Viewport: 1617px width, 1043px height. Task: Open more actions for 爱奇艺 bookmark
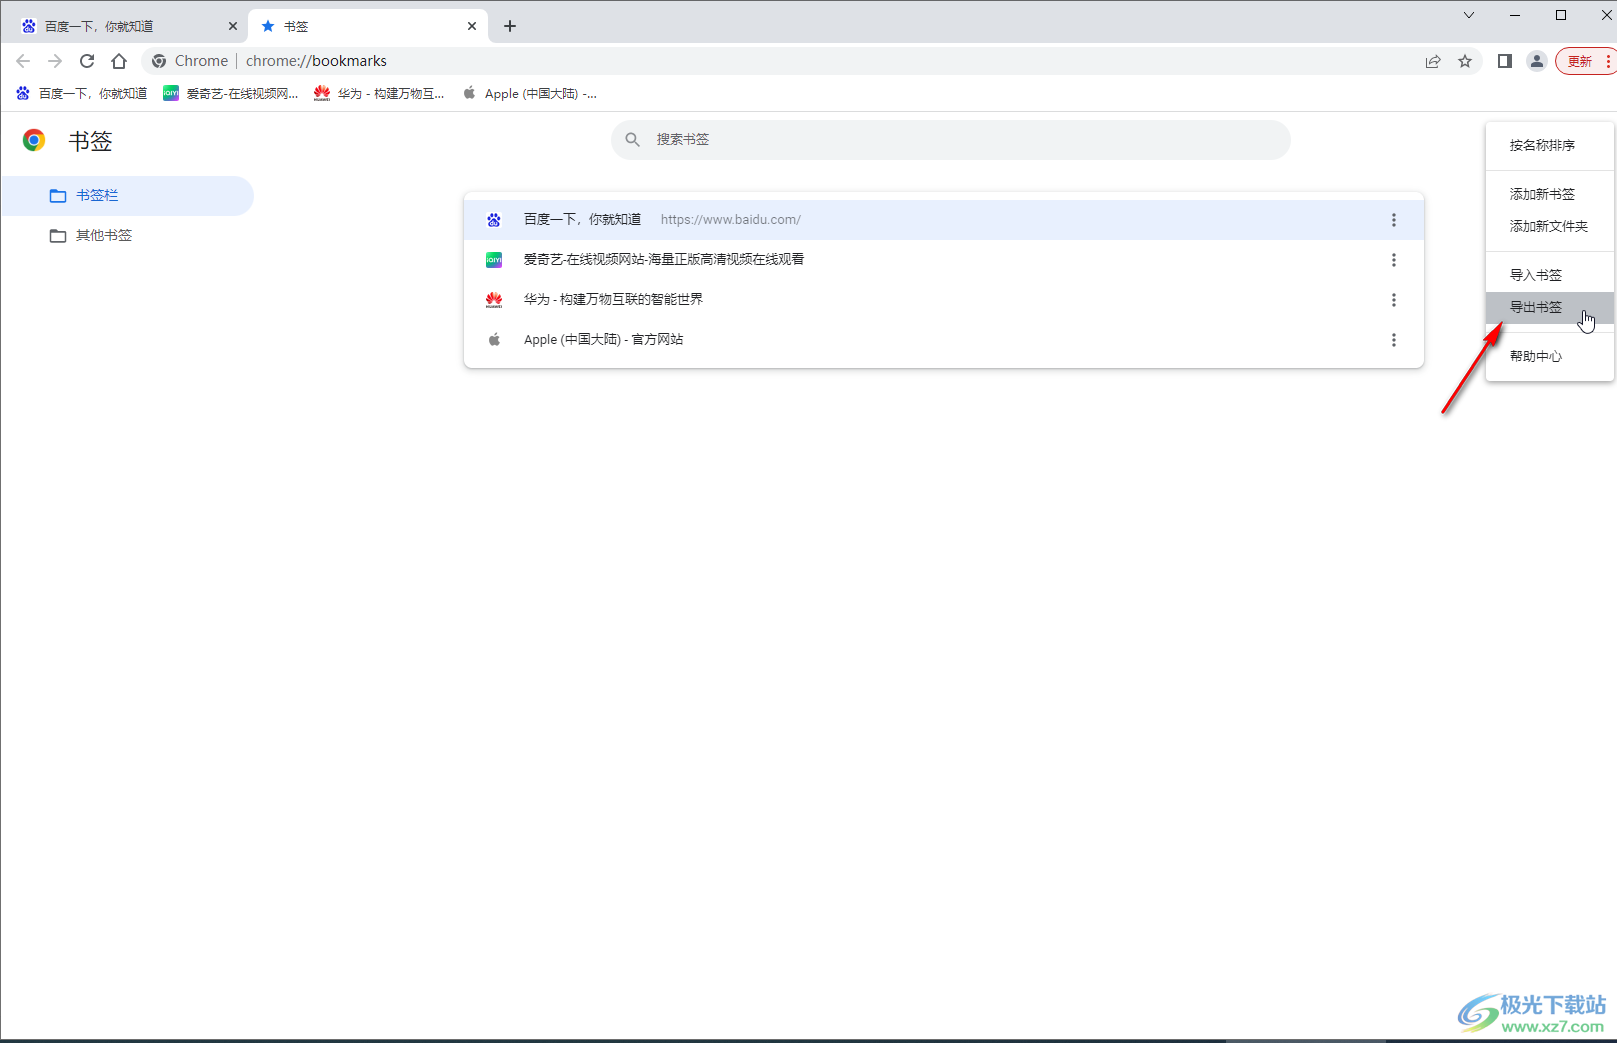coord(1394,260)
